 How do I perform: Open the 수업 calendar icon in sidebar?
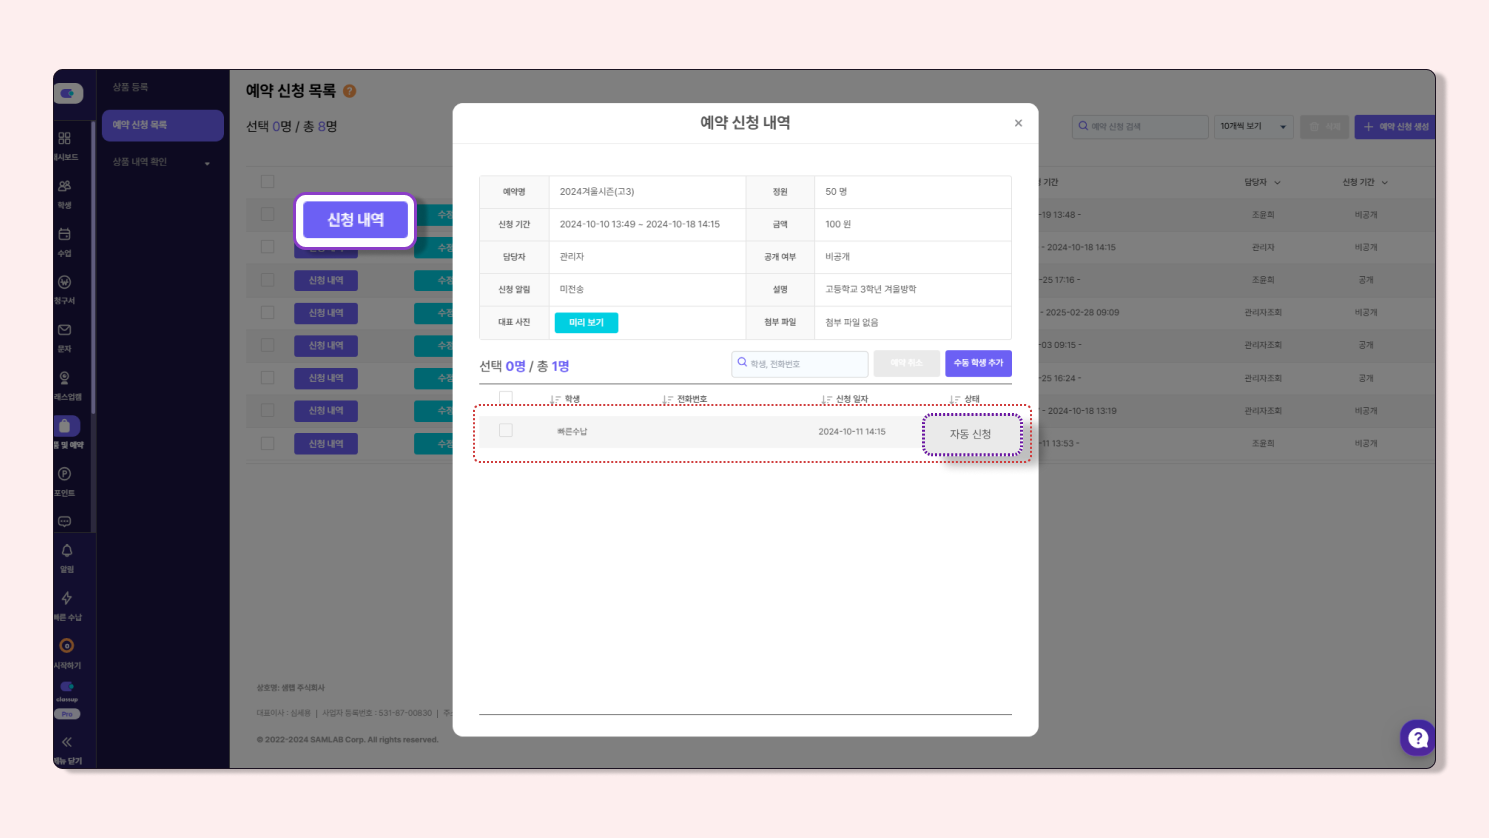click(x=65, y=234)
